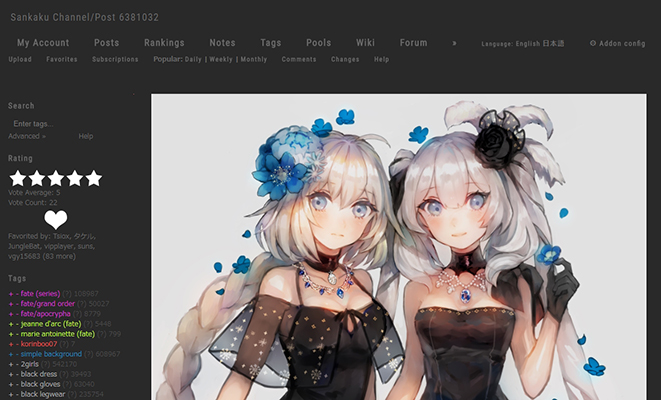Expand Advanced search options
Image resolution: width=661 pixels, height=400 pixels.
[x=27, y=136]
